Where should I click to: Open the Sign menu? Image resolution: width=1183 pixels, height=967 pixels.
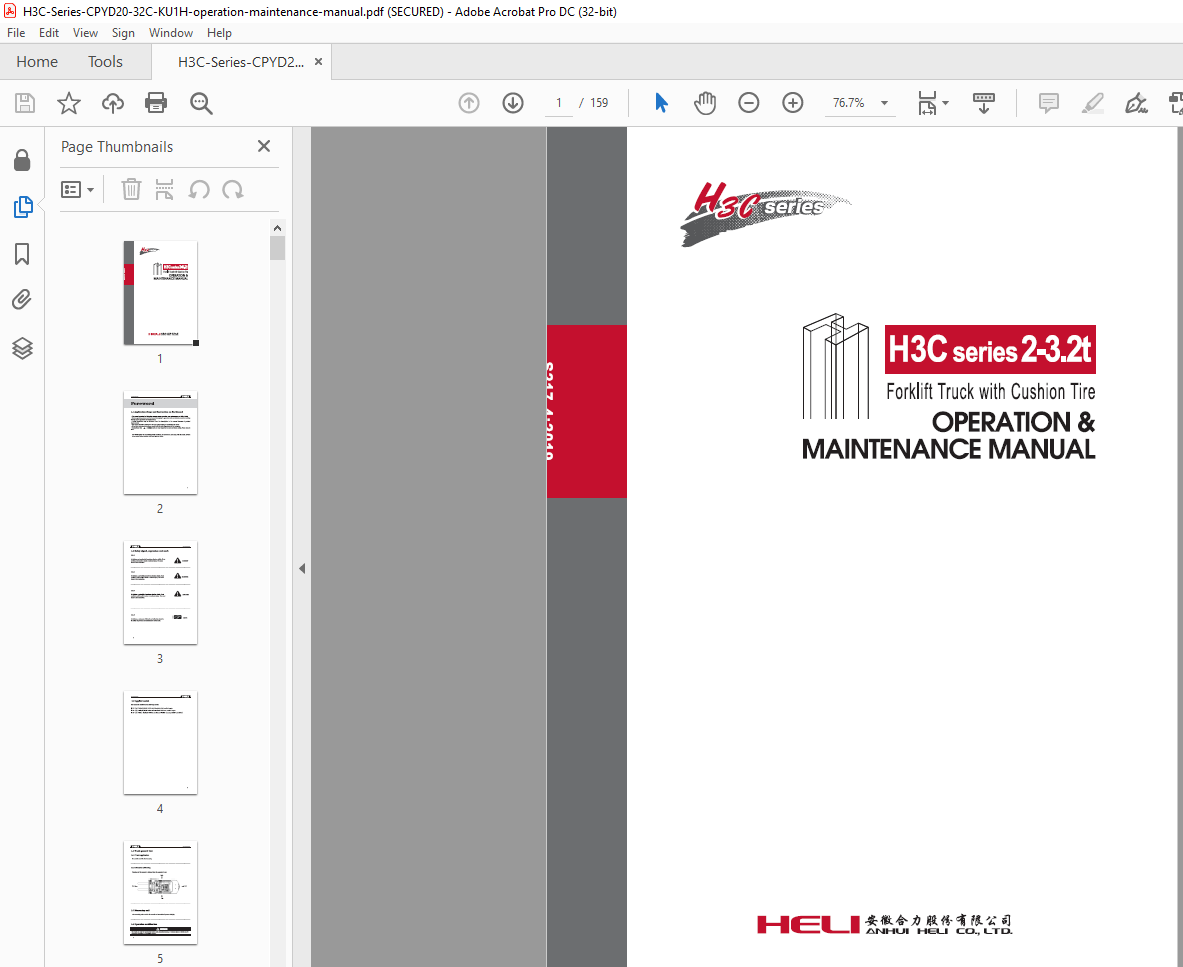(123, 32)
